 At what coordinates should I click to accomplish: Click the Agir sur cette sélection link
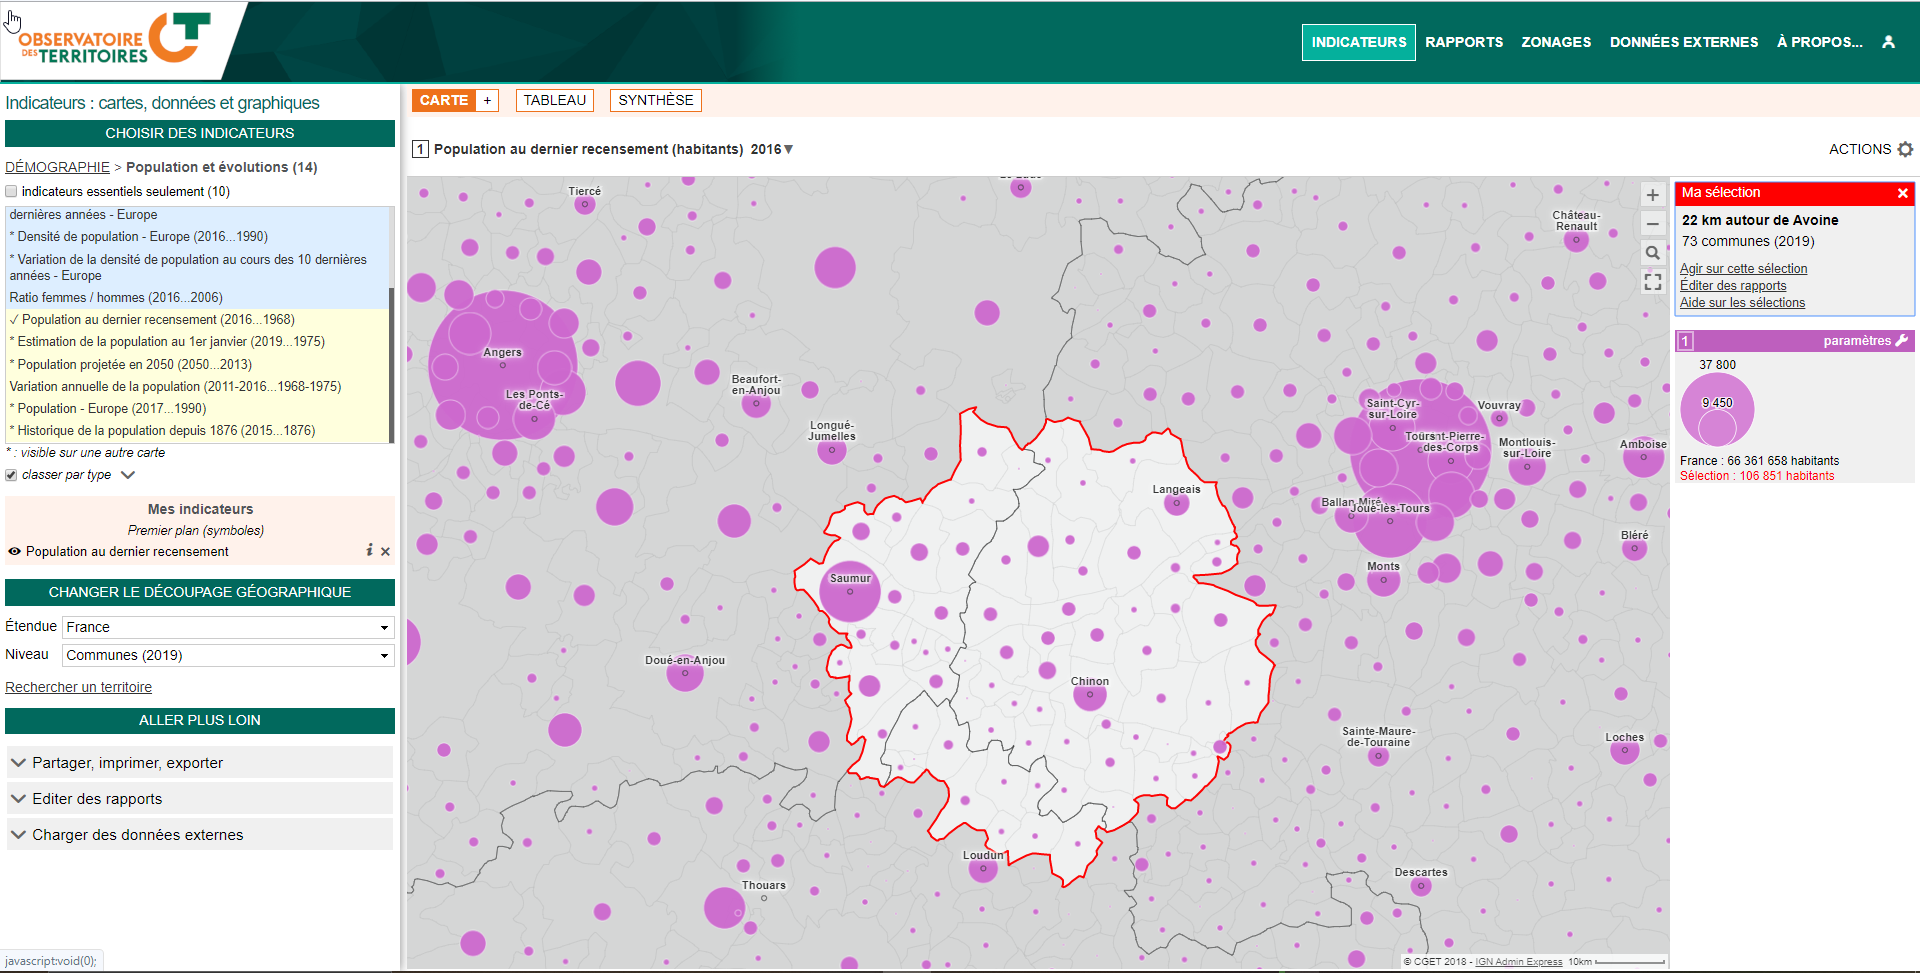[x=1743, y=268]
